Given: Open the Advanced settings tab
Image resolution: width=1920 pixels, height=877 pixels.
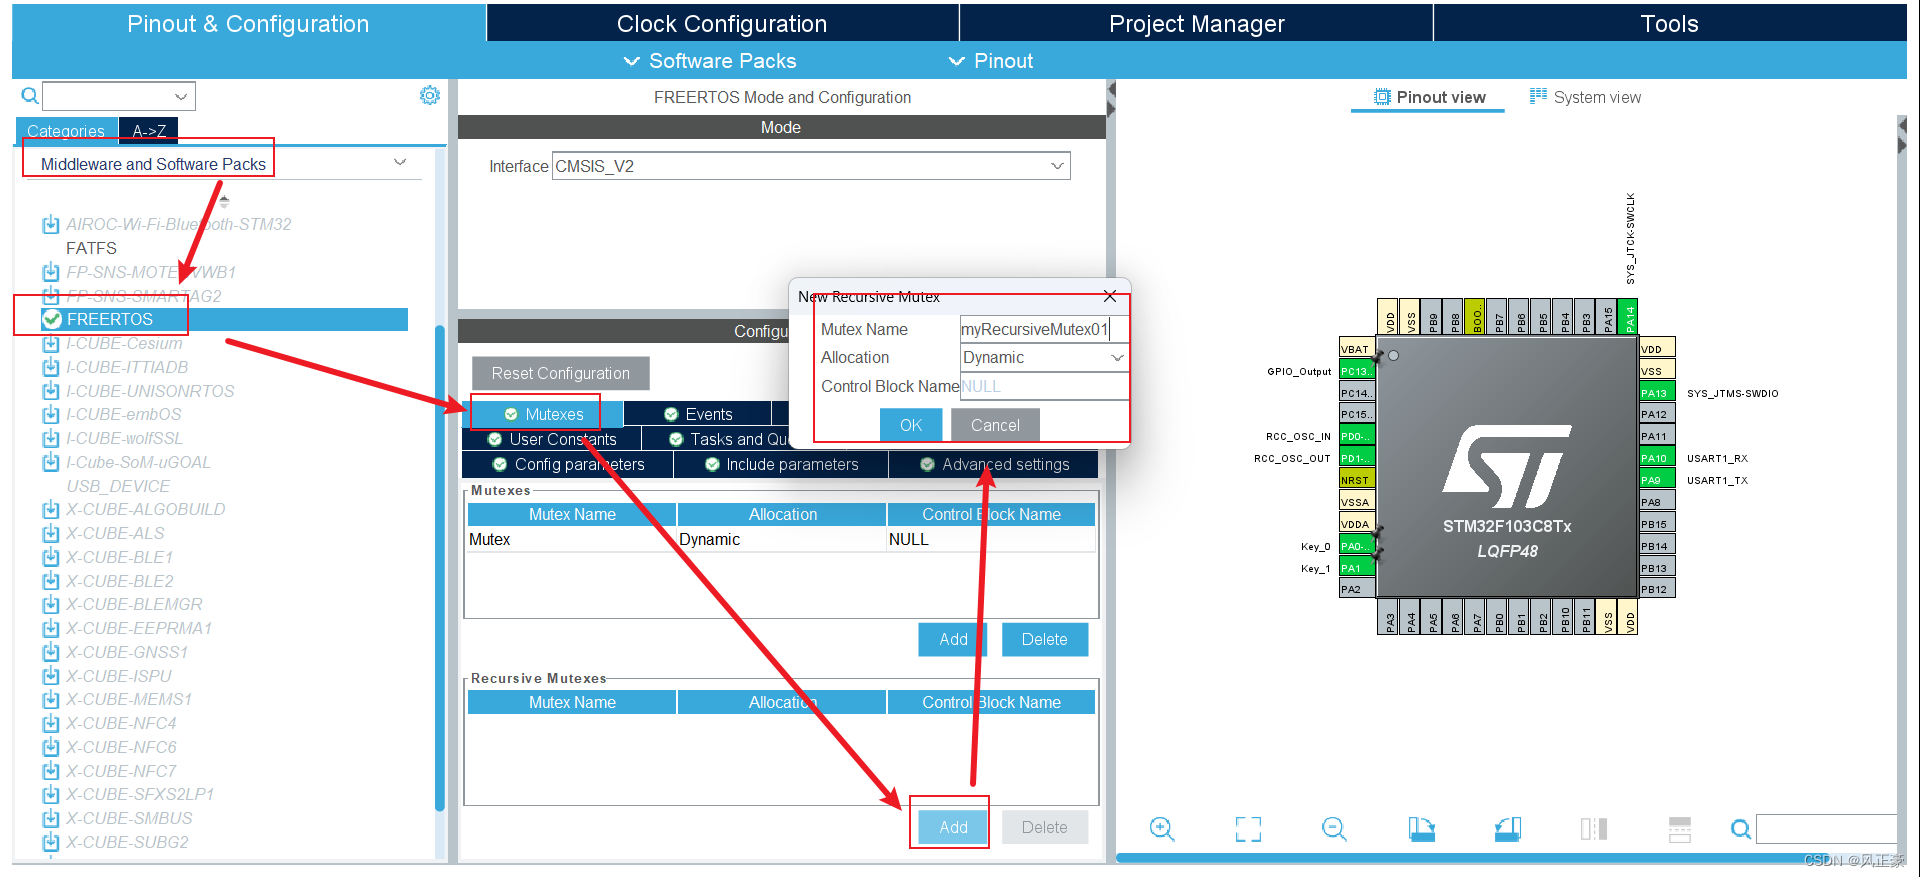Looking at the screenshot, I should click(994, 464).
